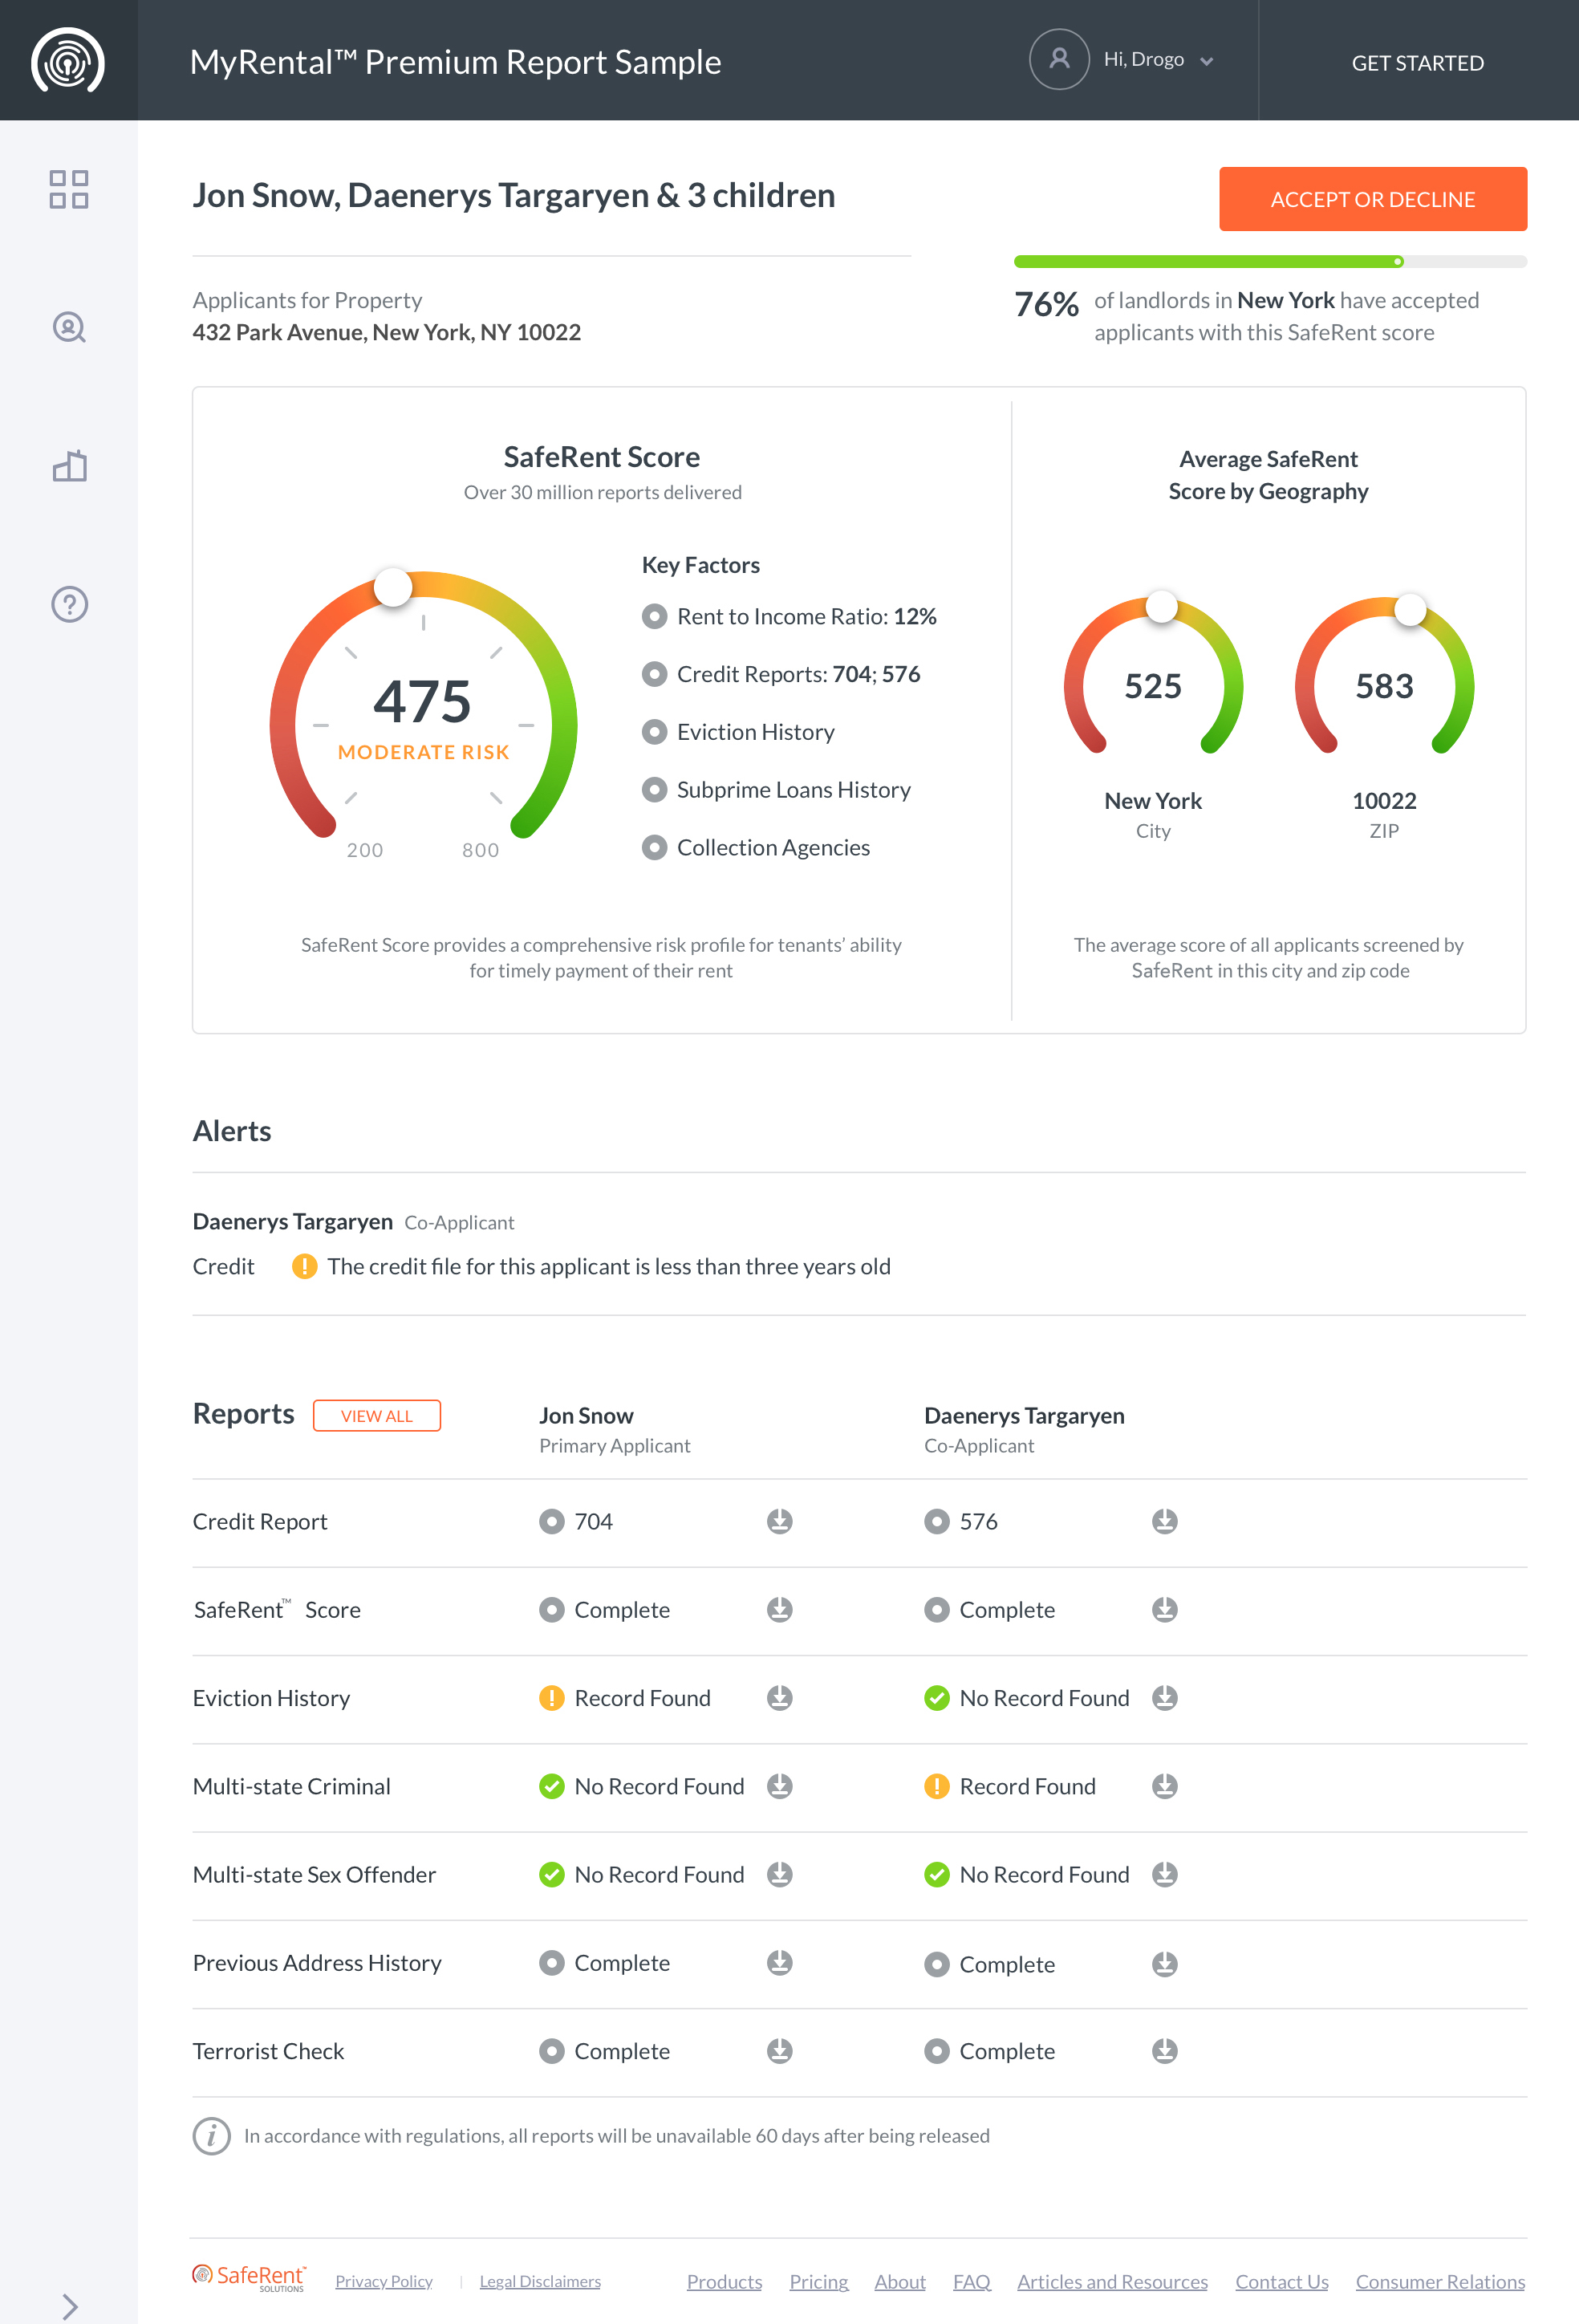Click Record Found indicator for Jon's Eviction History
The width and height of the screenshot is (1579, 2324).
[x=551, y=1697]
